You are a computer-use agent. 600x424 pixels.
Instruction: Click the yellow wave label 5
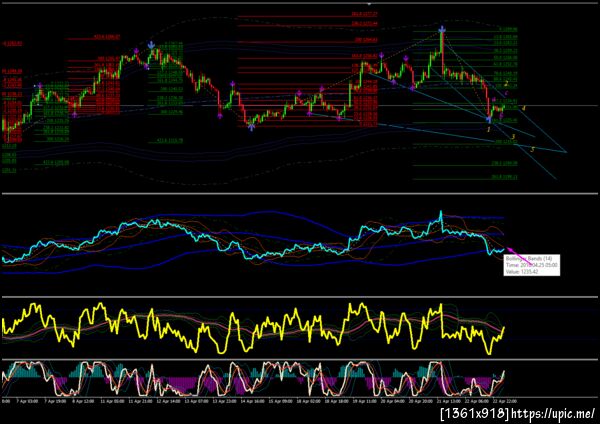[x=532, y=149]
